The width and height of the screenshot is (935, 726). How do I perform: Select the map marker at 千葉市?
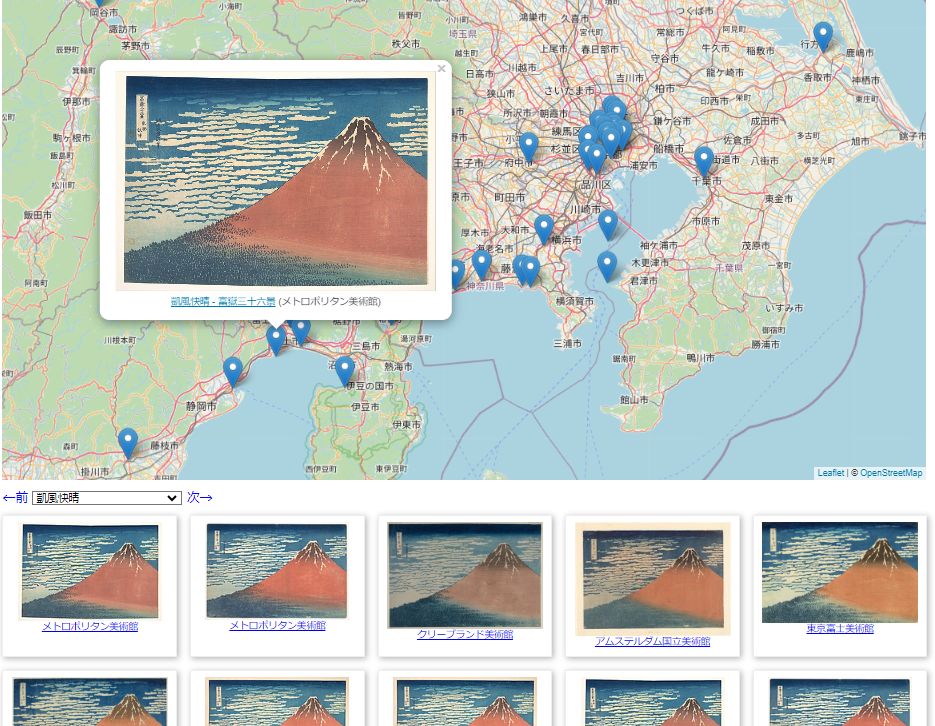click(704, 162)
